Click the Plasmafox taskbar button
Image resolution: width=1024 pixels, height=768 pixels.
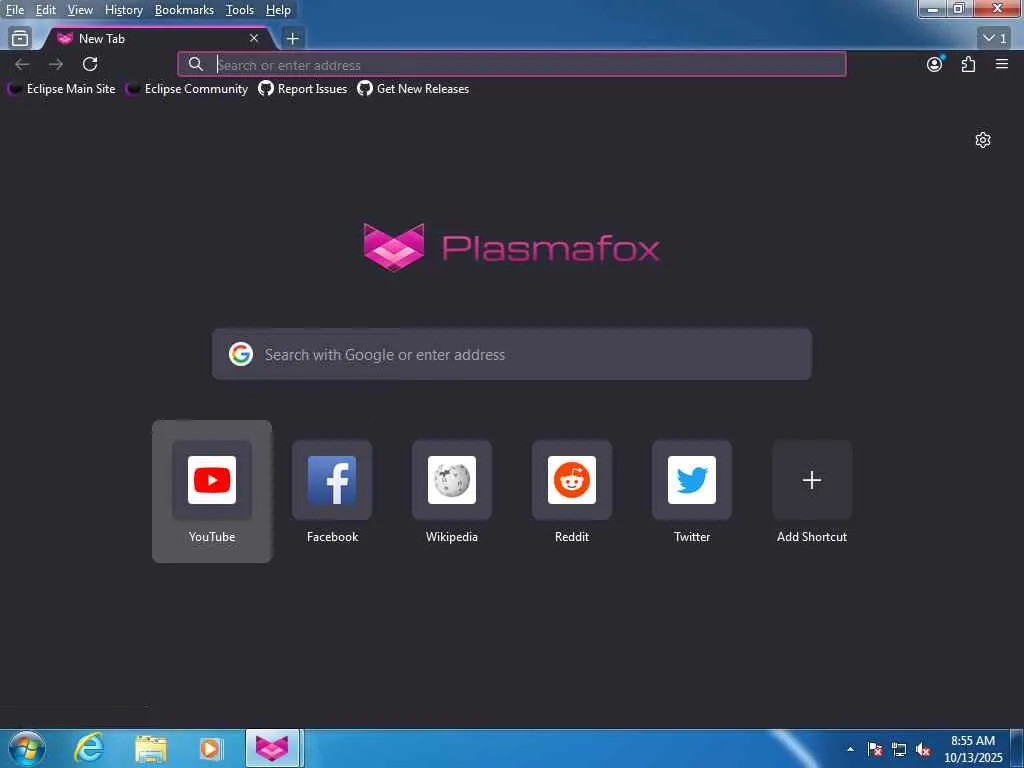coord(272,748)
